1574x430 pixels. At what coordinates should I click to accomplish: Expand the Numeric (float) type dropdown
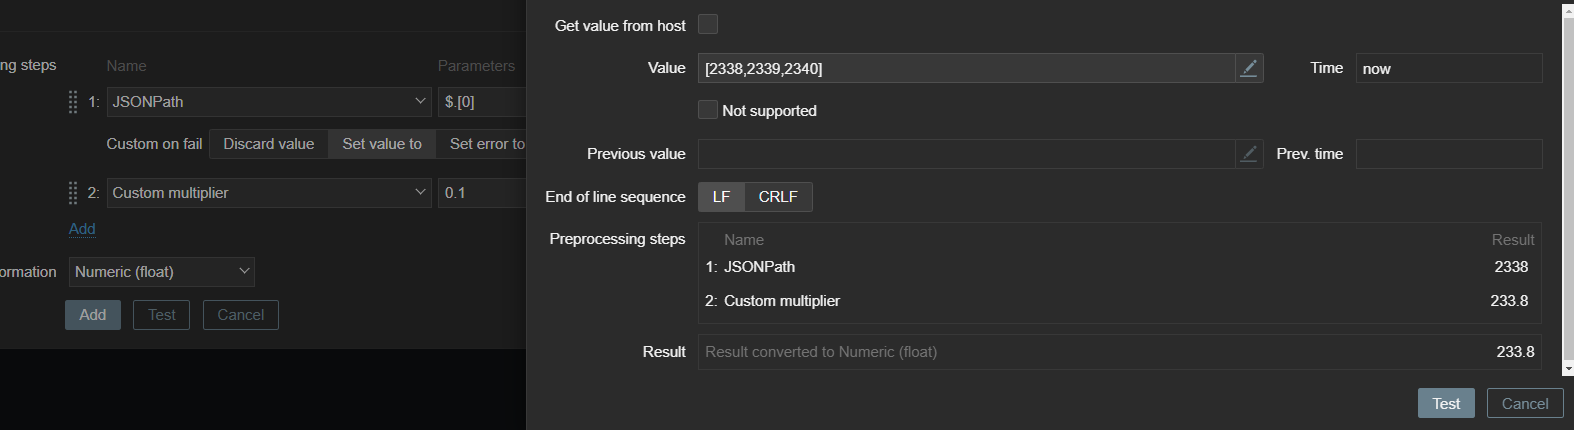(161, 272)
